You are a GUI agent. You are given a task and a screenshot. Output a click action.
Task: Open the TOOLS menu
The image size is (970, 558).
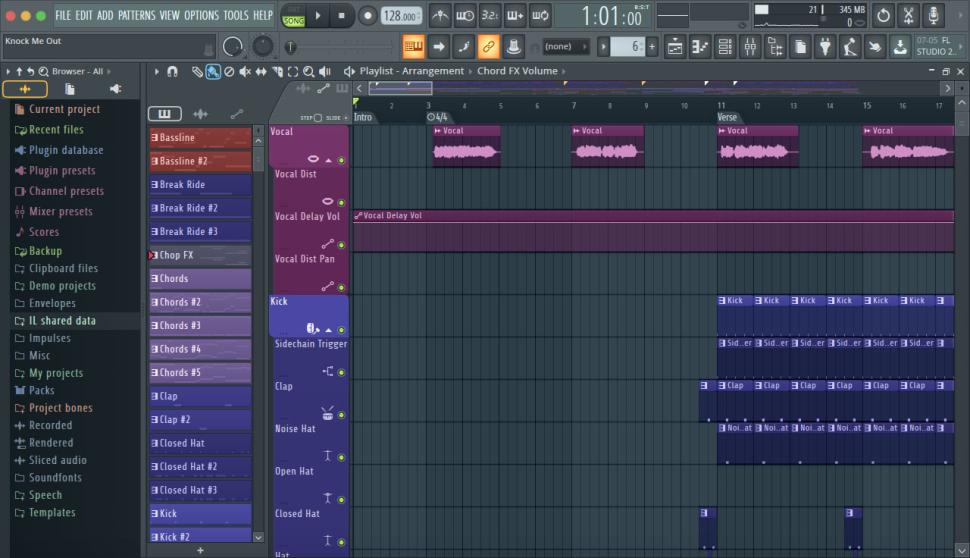(235, 15)
